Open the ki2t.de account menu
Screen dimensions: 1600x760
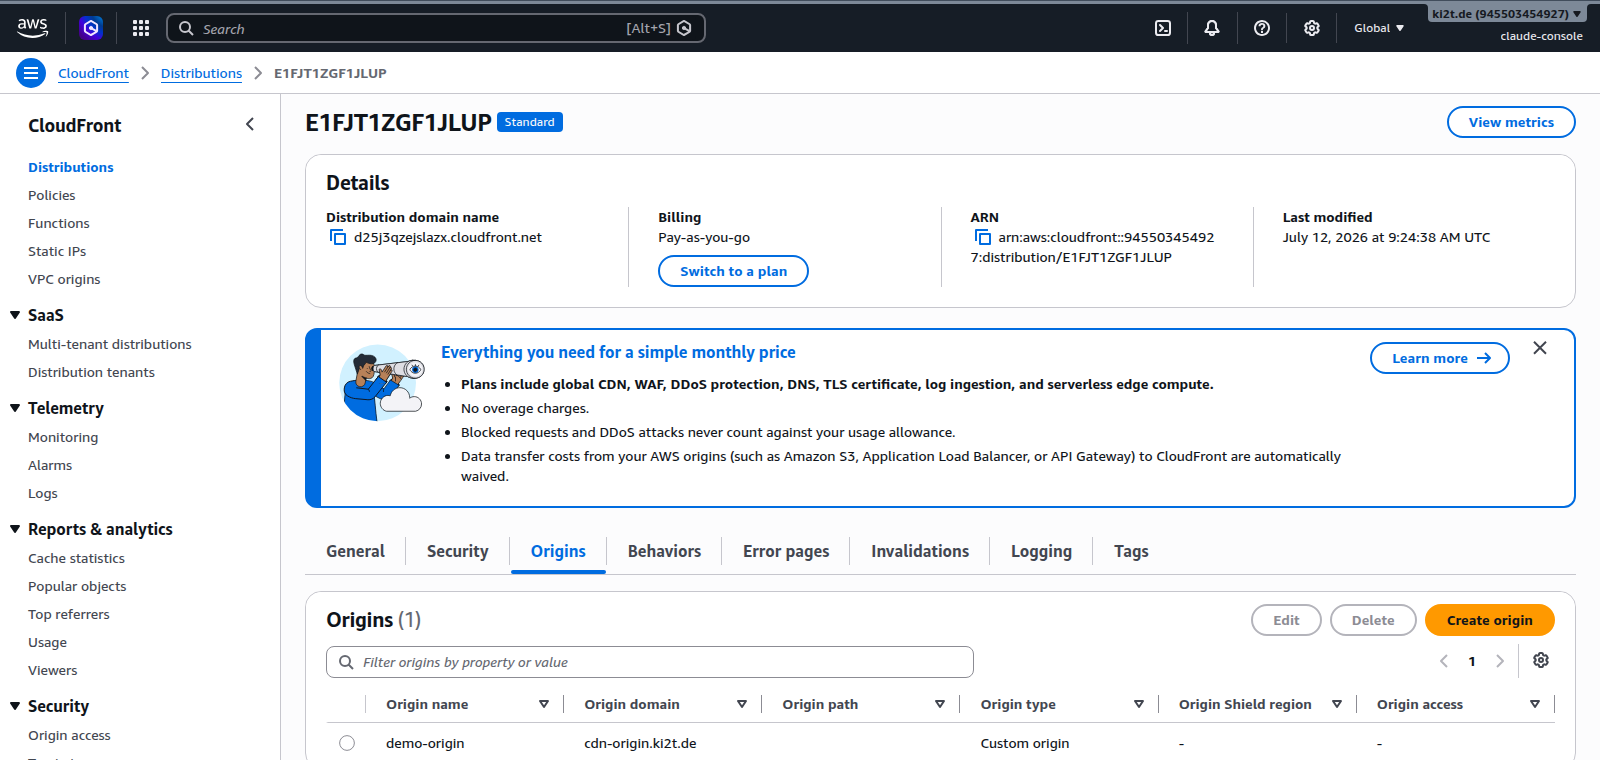pyautogui.click(x=1506, y=14)
